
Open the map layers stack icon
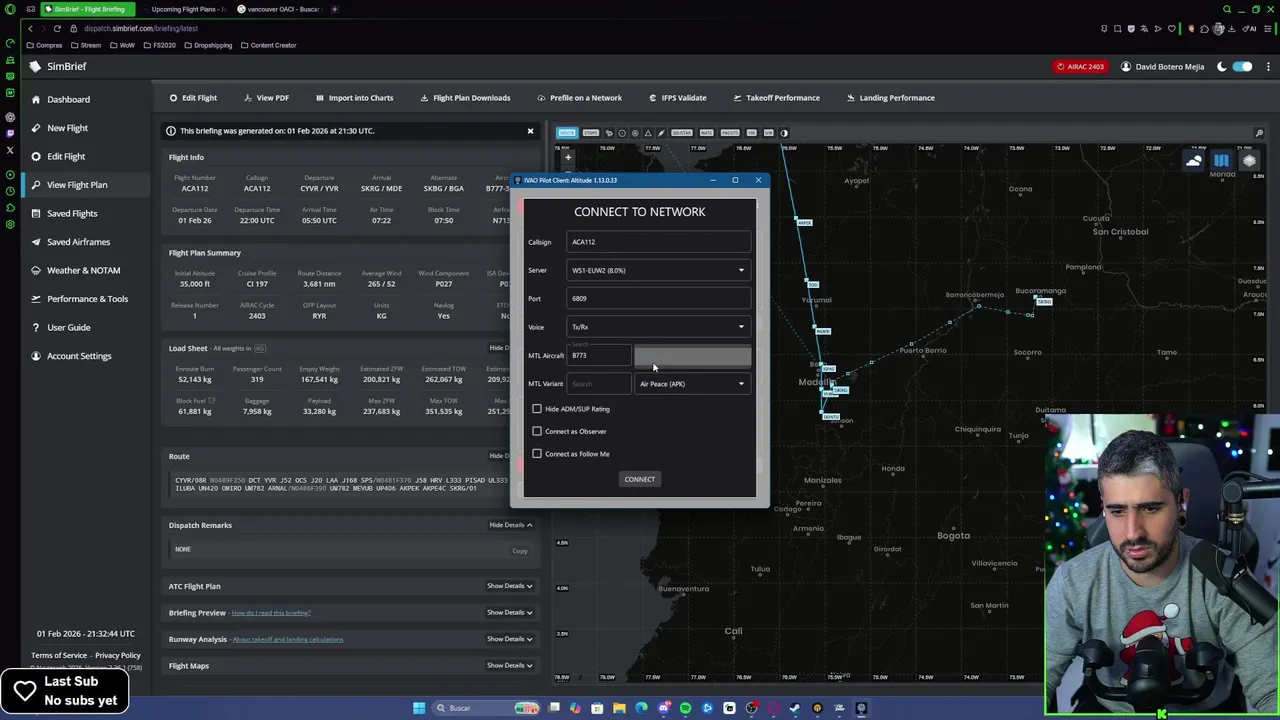tap(1249, 161)
